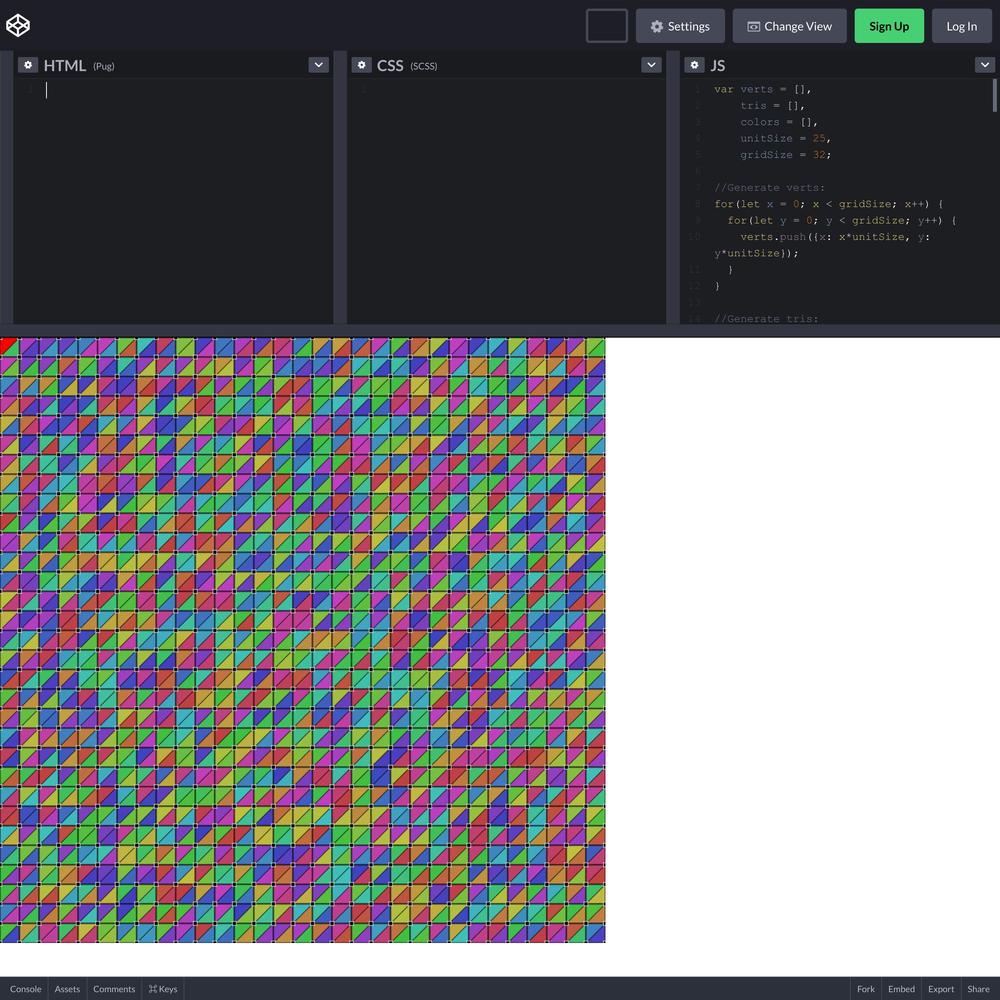Screen dimensions: 1000x1000
Task: Open the Change View menu
Action: tap(789, 26)
